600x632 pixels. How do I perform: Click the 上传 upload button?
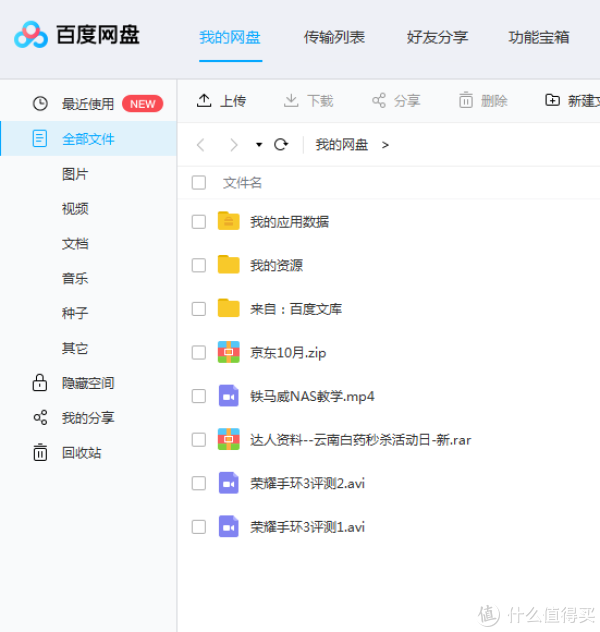[221, 101]
